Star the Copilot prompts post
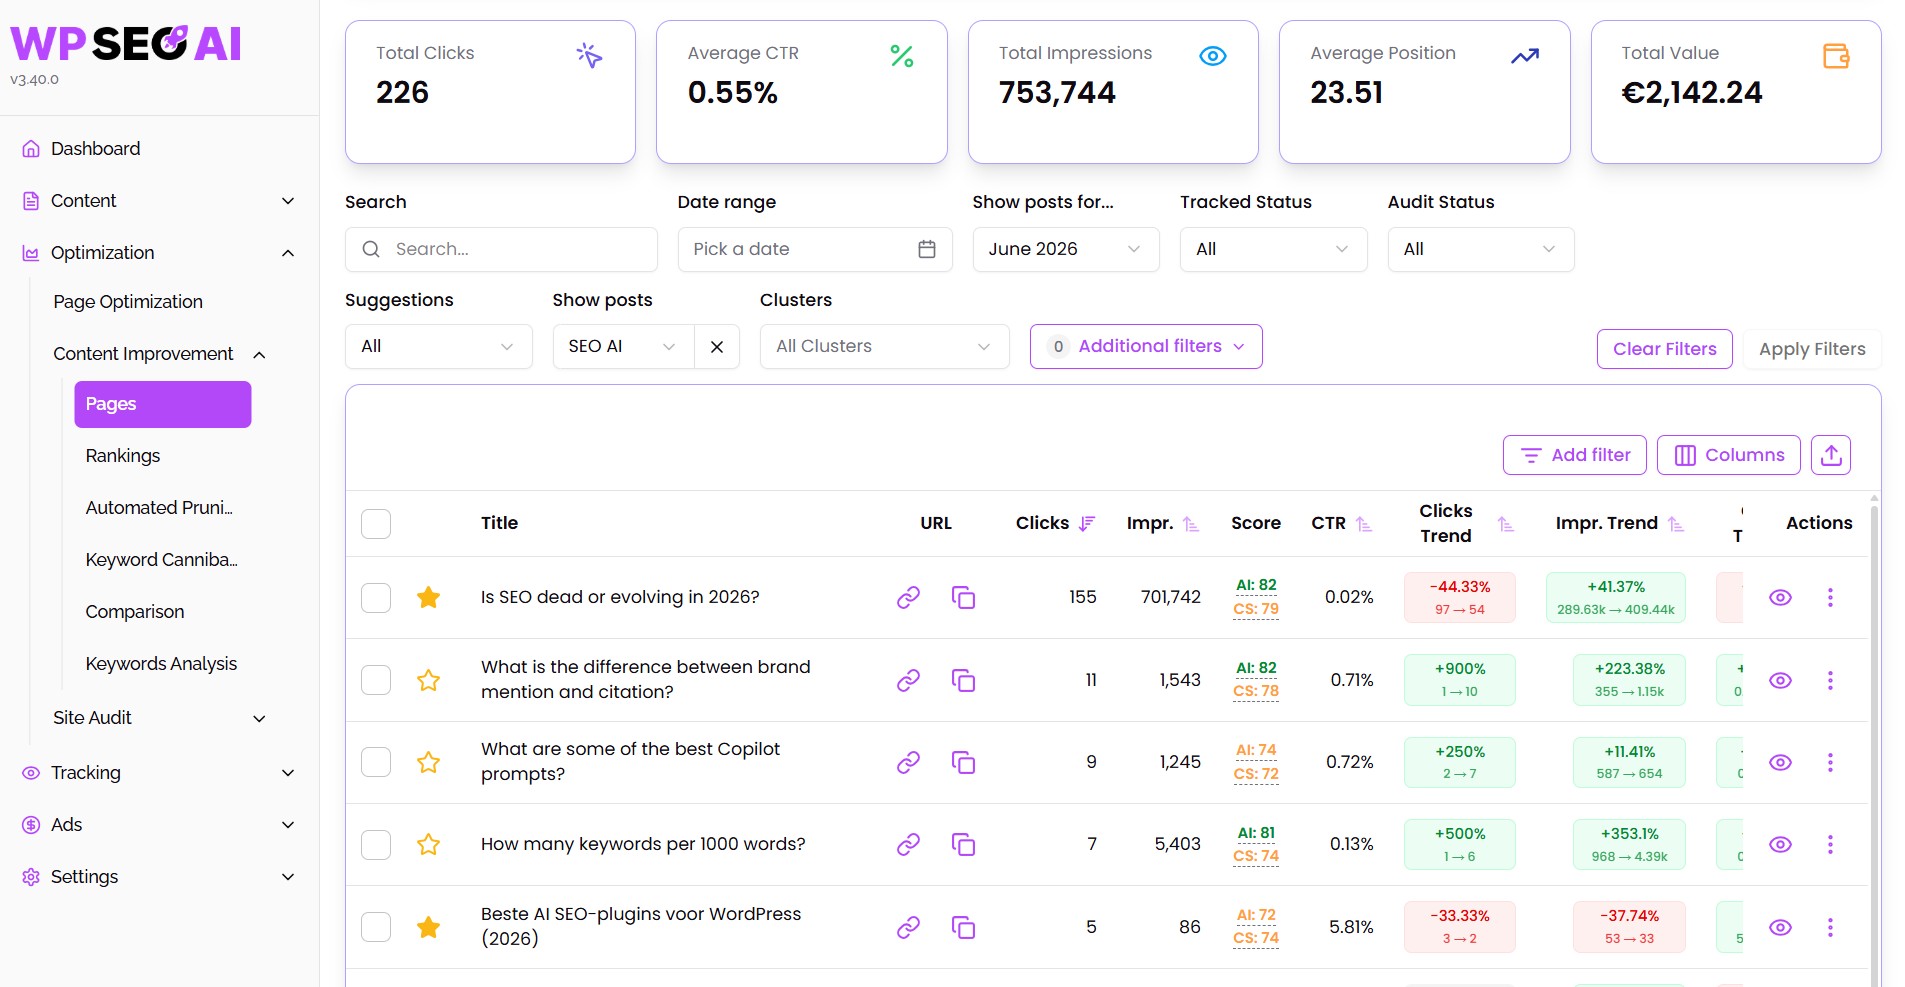The height and width of the screenshot is (987, 1905). pos(428,762)
